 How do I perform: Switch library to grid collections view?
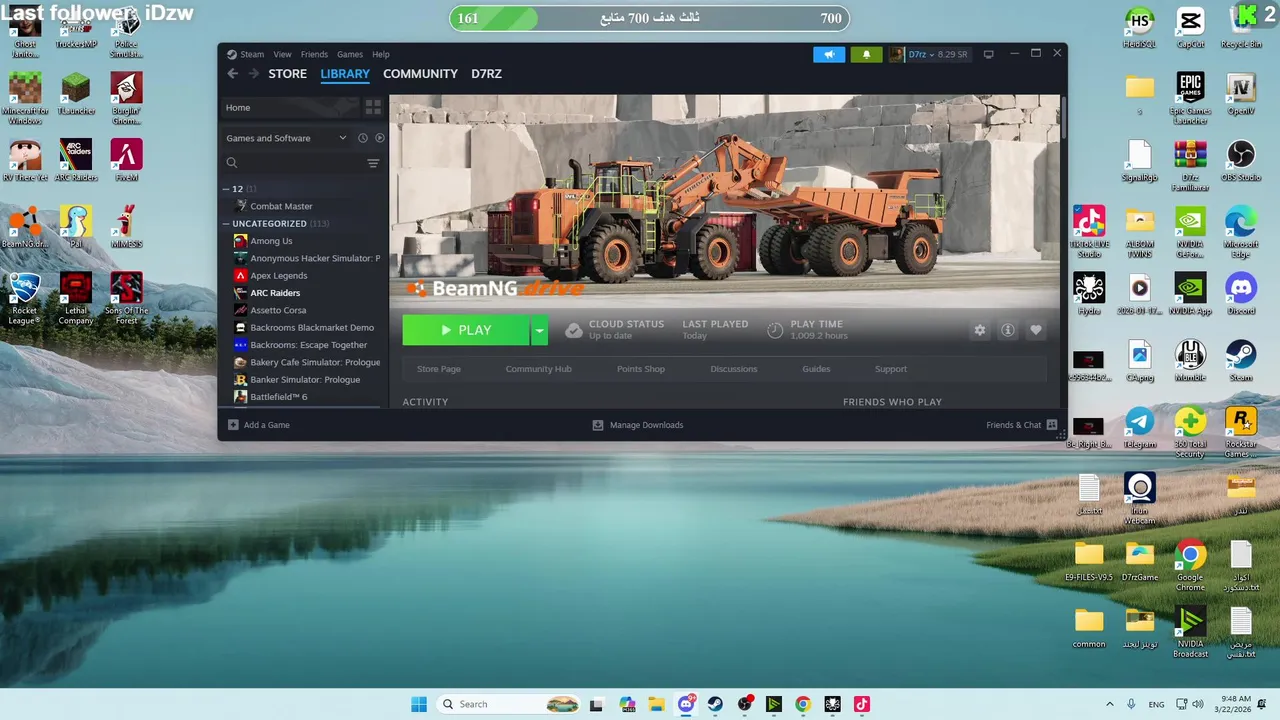(x=373, y=107)
